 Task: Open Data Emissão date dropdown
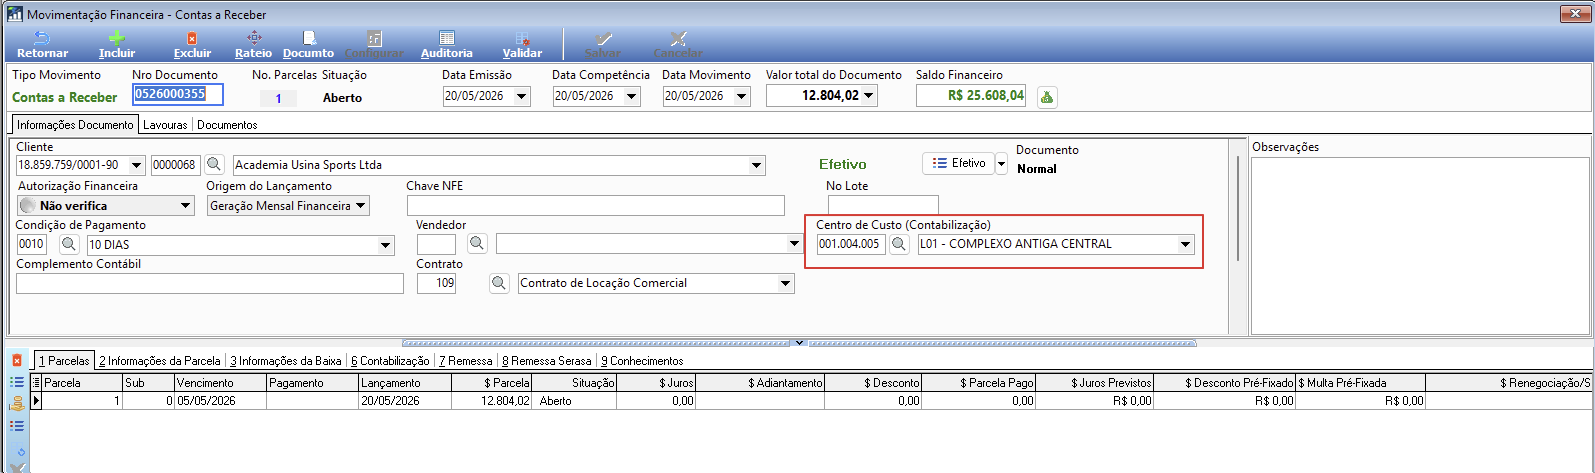coord(521,97)
